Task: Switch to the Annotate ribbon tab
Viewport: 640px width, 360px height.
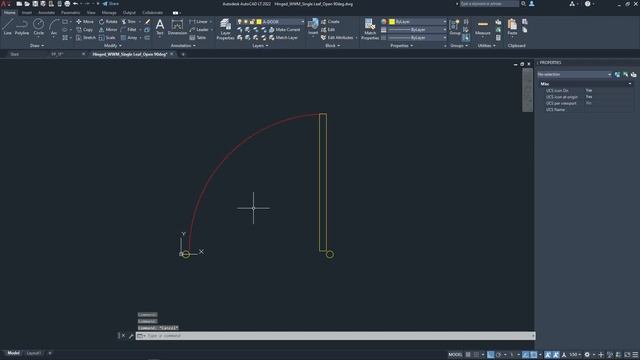Action: coord(47,13)
